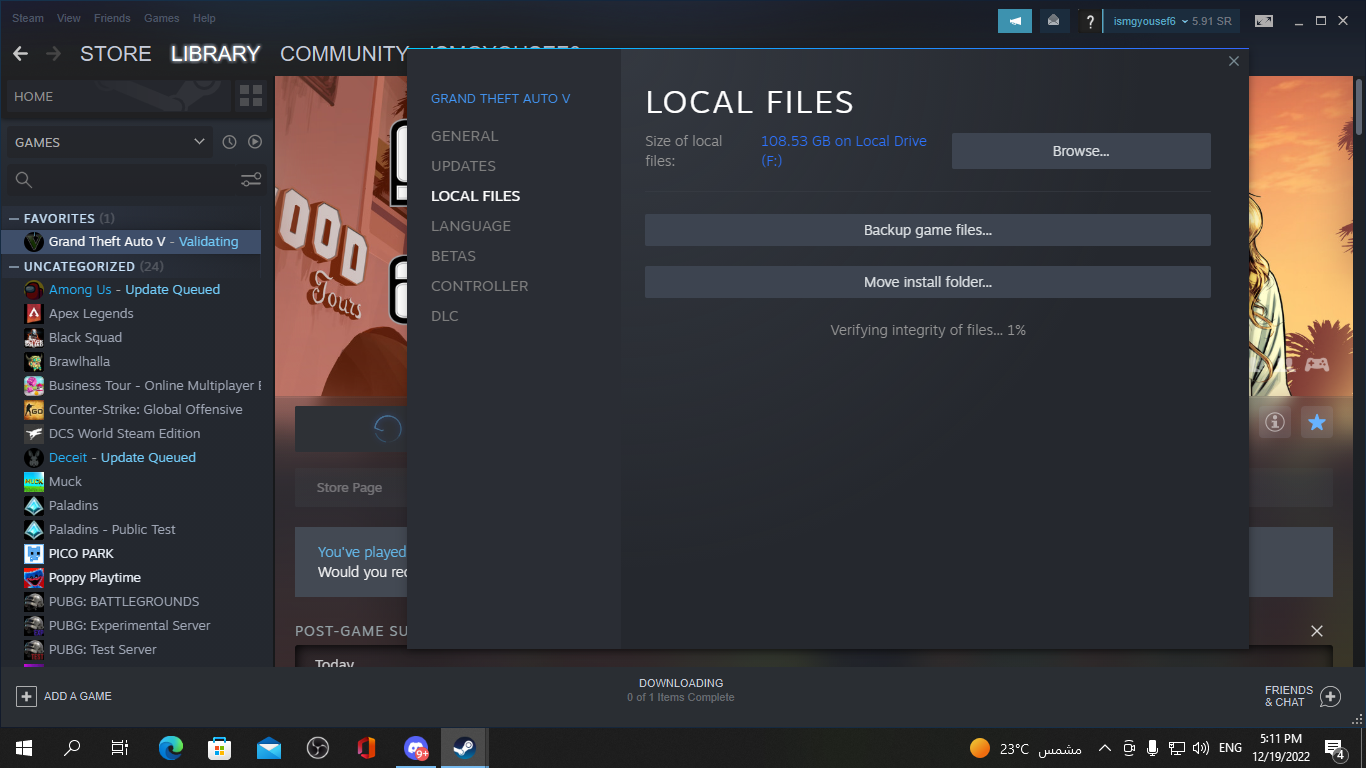Toggle the favorite star for GTA V
The width and height of the screenshot is (1366, 768).
[1317, 423]
